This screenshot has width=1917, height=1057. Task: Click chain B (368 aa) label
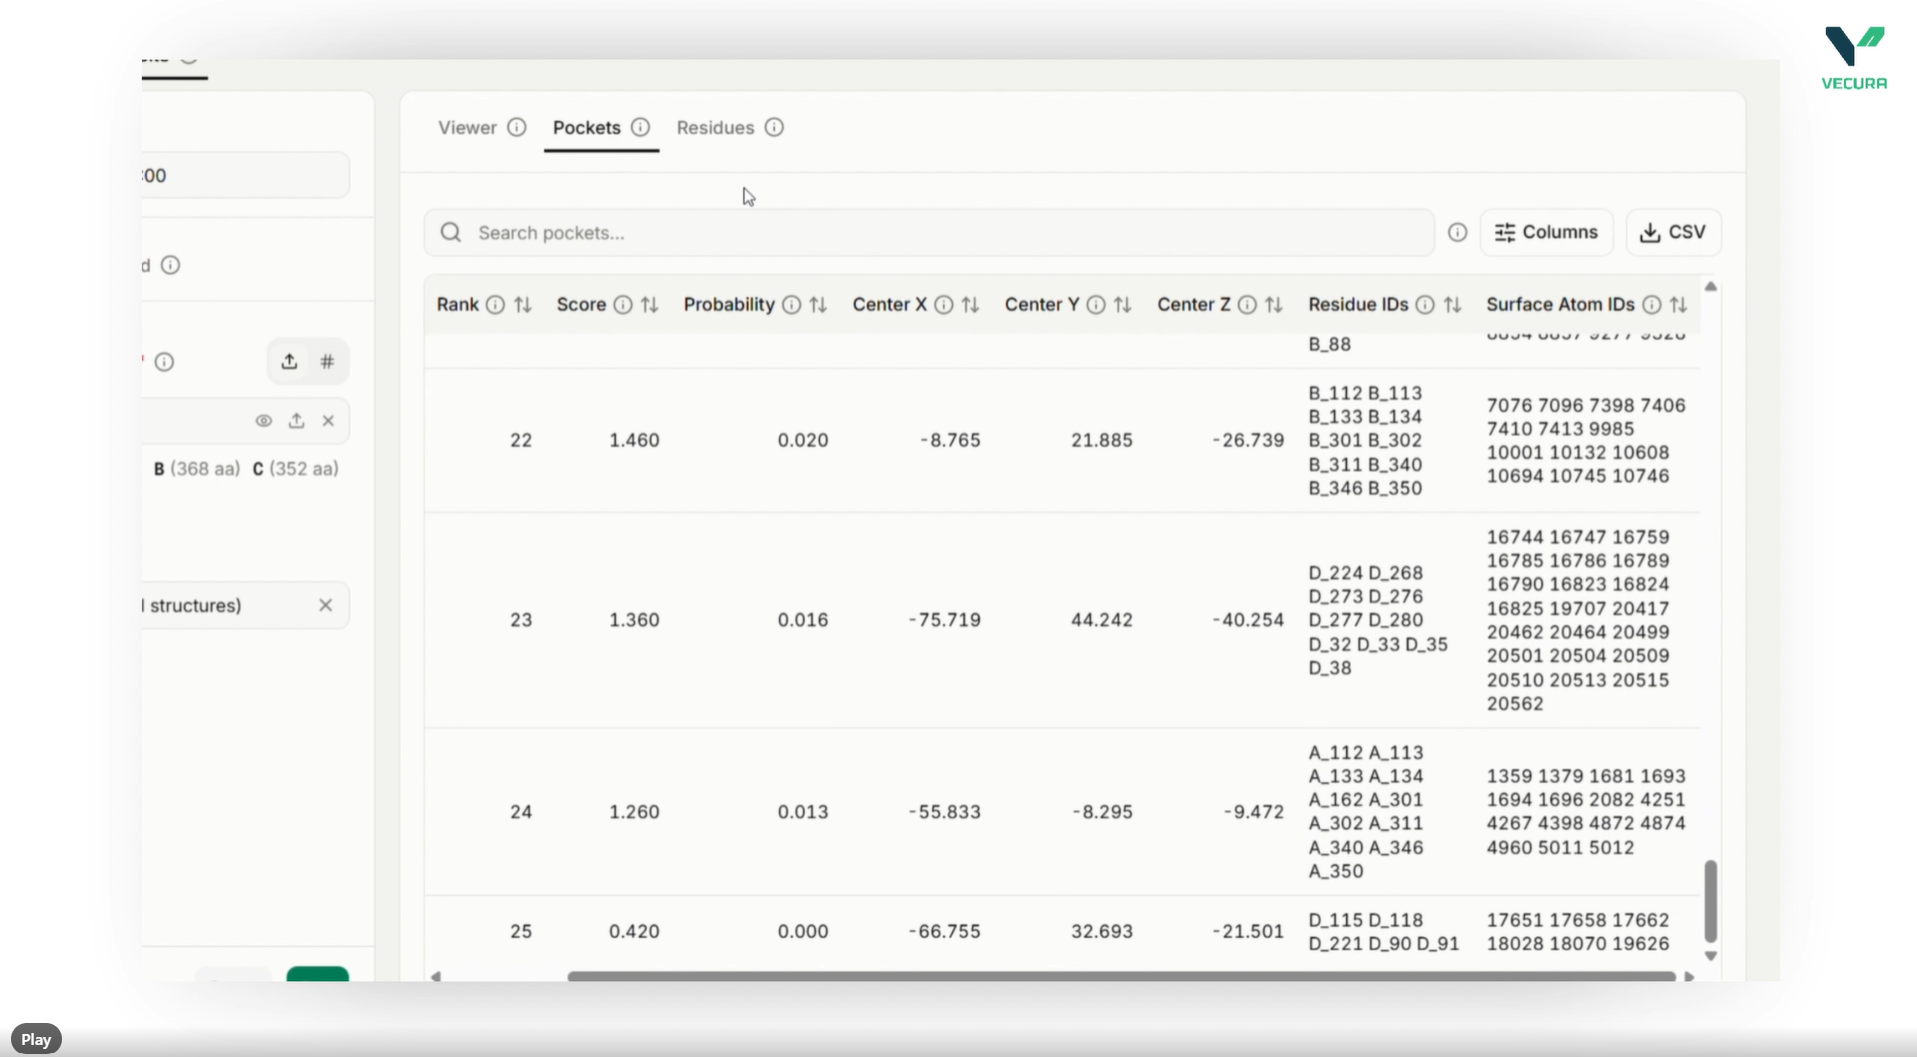coord(197,469)
